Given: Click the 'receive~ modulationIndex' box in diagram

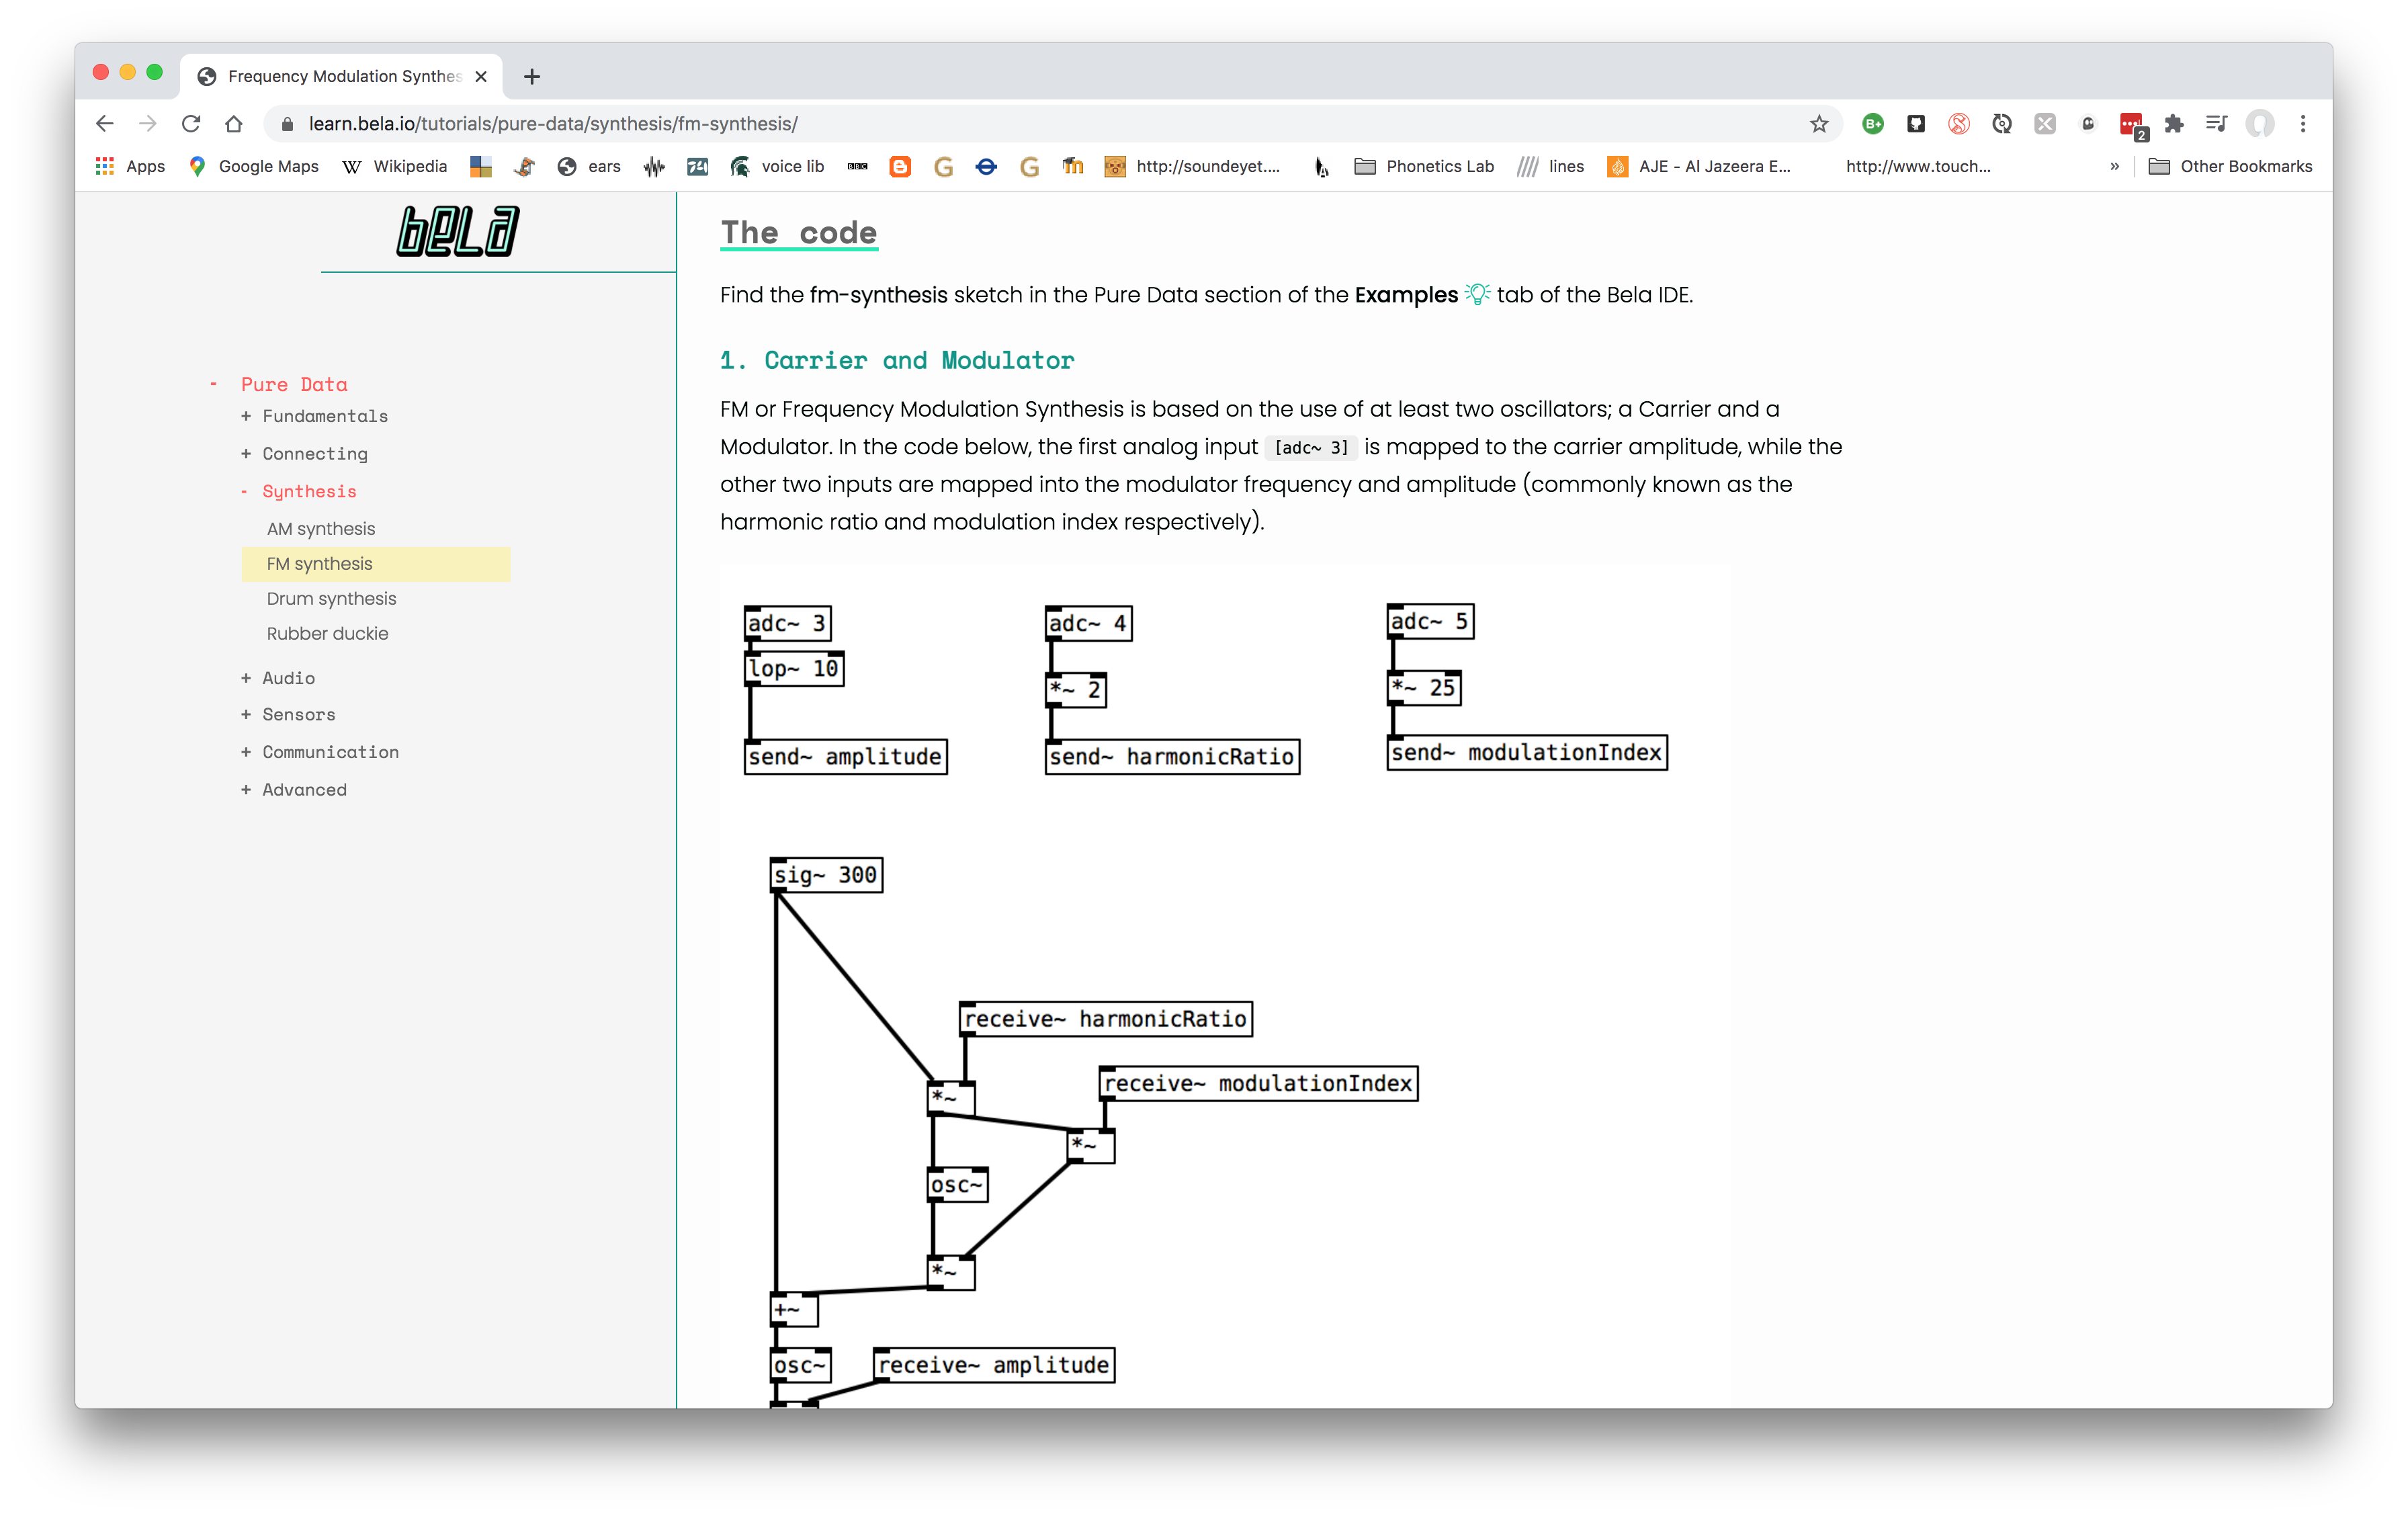Looking at the screenshot, I should (1258, 1083).
